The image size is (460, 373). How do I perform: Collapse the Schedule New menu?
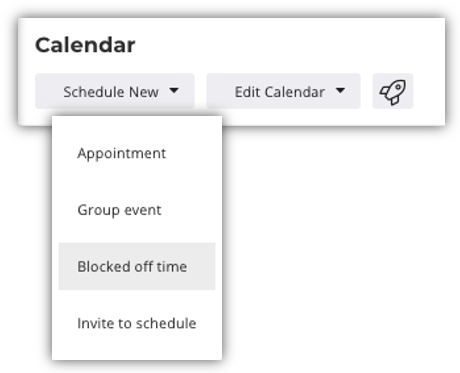pos(115,91)
